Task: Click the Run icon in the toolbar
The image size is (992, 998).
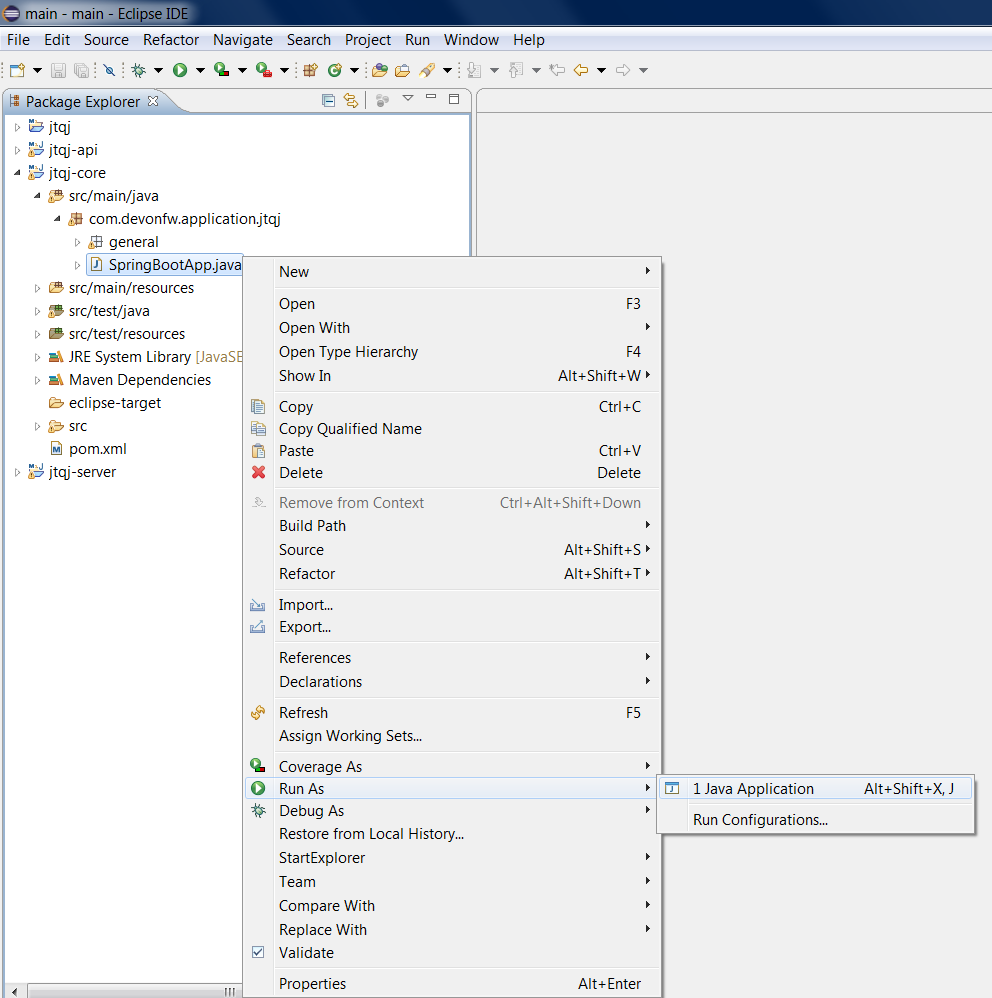Action: (x=180, y=70)
